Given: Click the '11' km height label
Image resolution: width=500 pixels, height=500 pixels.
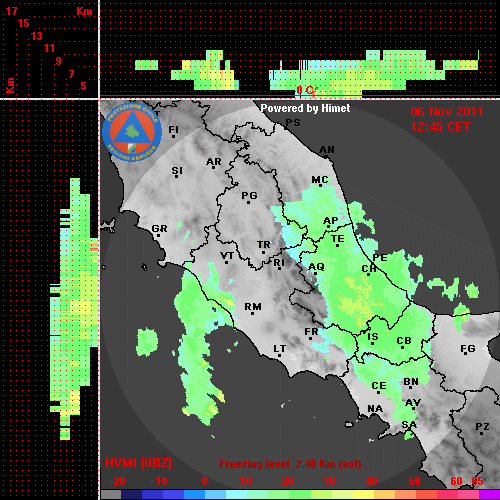Looking at the screenshot, I should tap(49, 48).
